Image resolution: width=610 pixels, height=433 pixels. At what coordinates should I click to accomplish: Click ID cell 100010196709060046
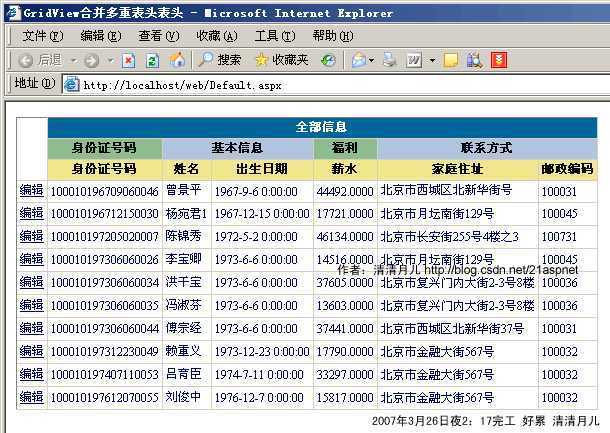[x=105, y=191]
